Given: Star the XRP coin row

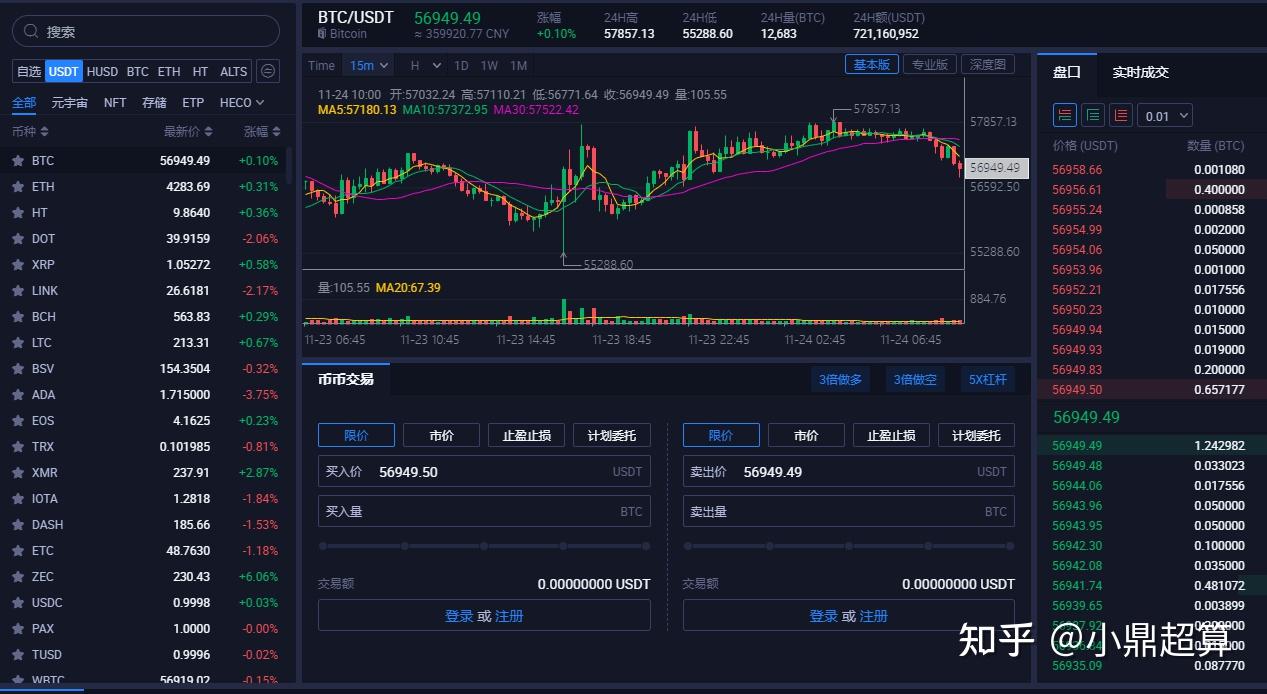Looking at the screenshot, I should tap(17, 264).
